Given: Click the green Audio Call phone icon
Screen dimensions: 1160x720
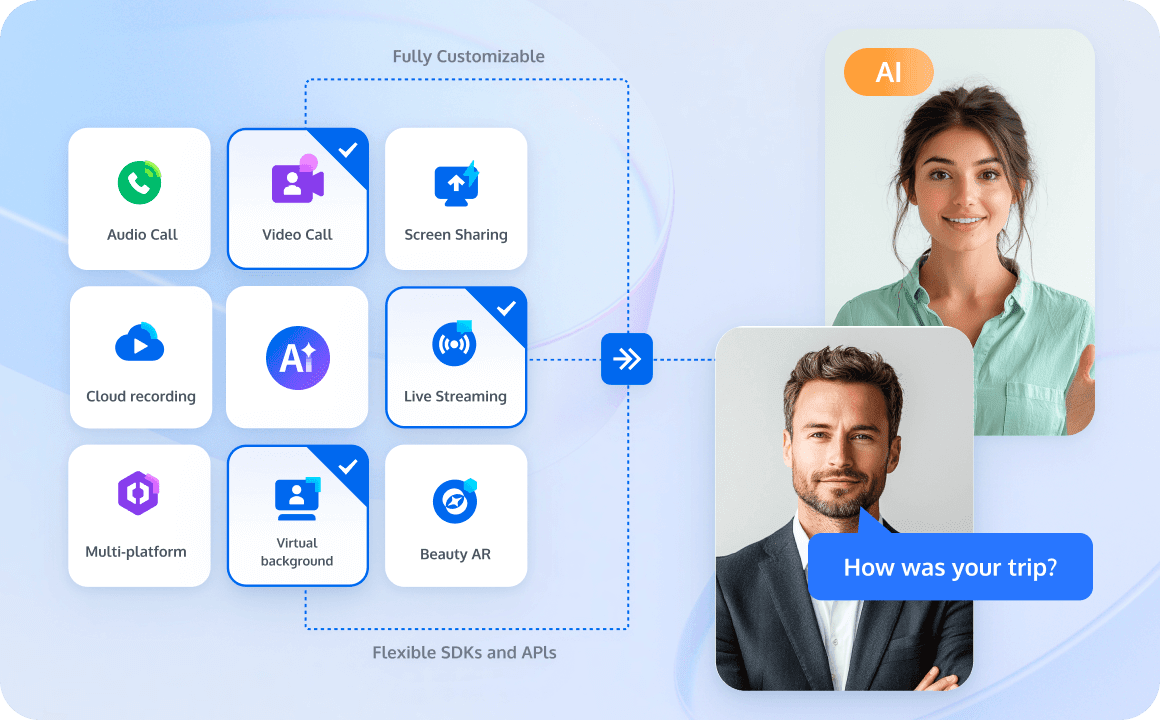Looking at the screenshot, I should [140, 182].
